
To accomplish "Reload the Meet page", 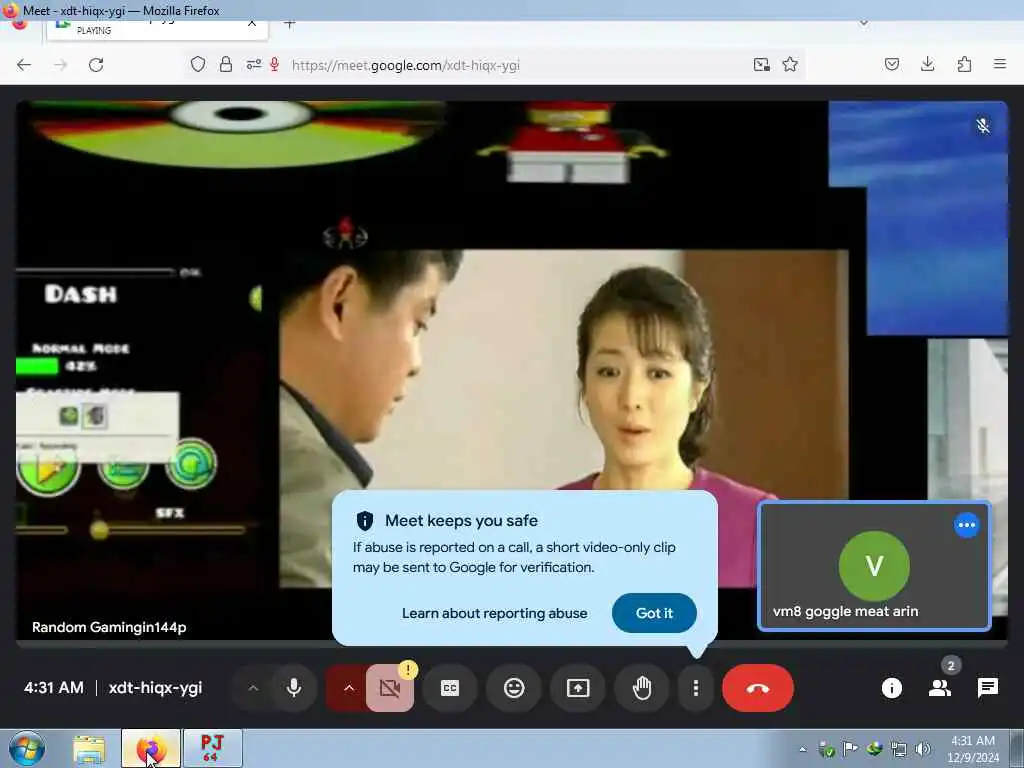I will click(96, 65).
